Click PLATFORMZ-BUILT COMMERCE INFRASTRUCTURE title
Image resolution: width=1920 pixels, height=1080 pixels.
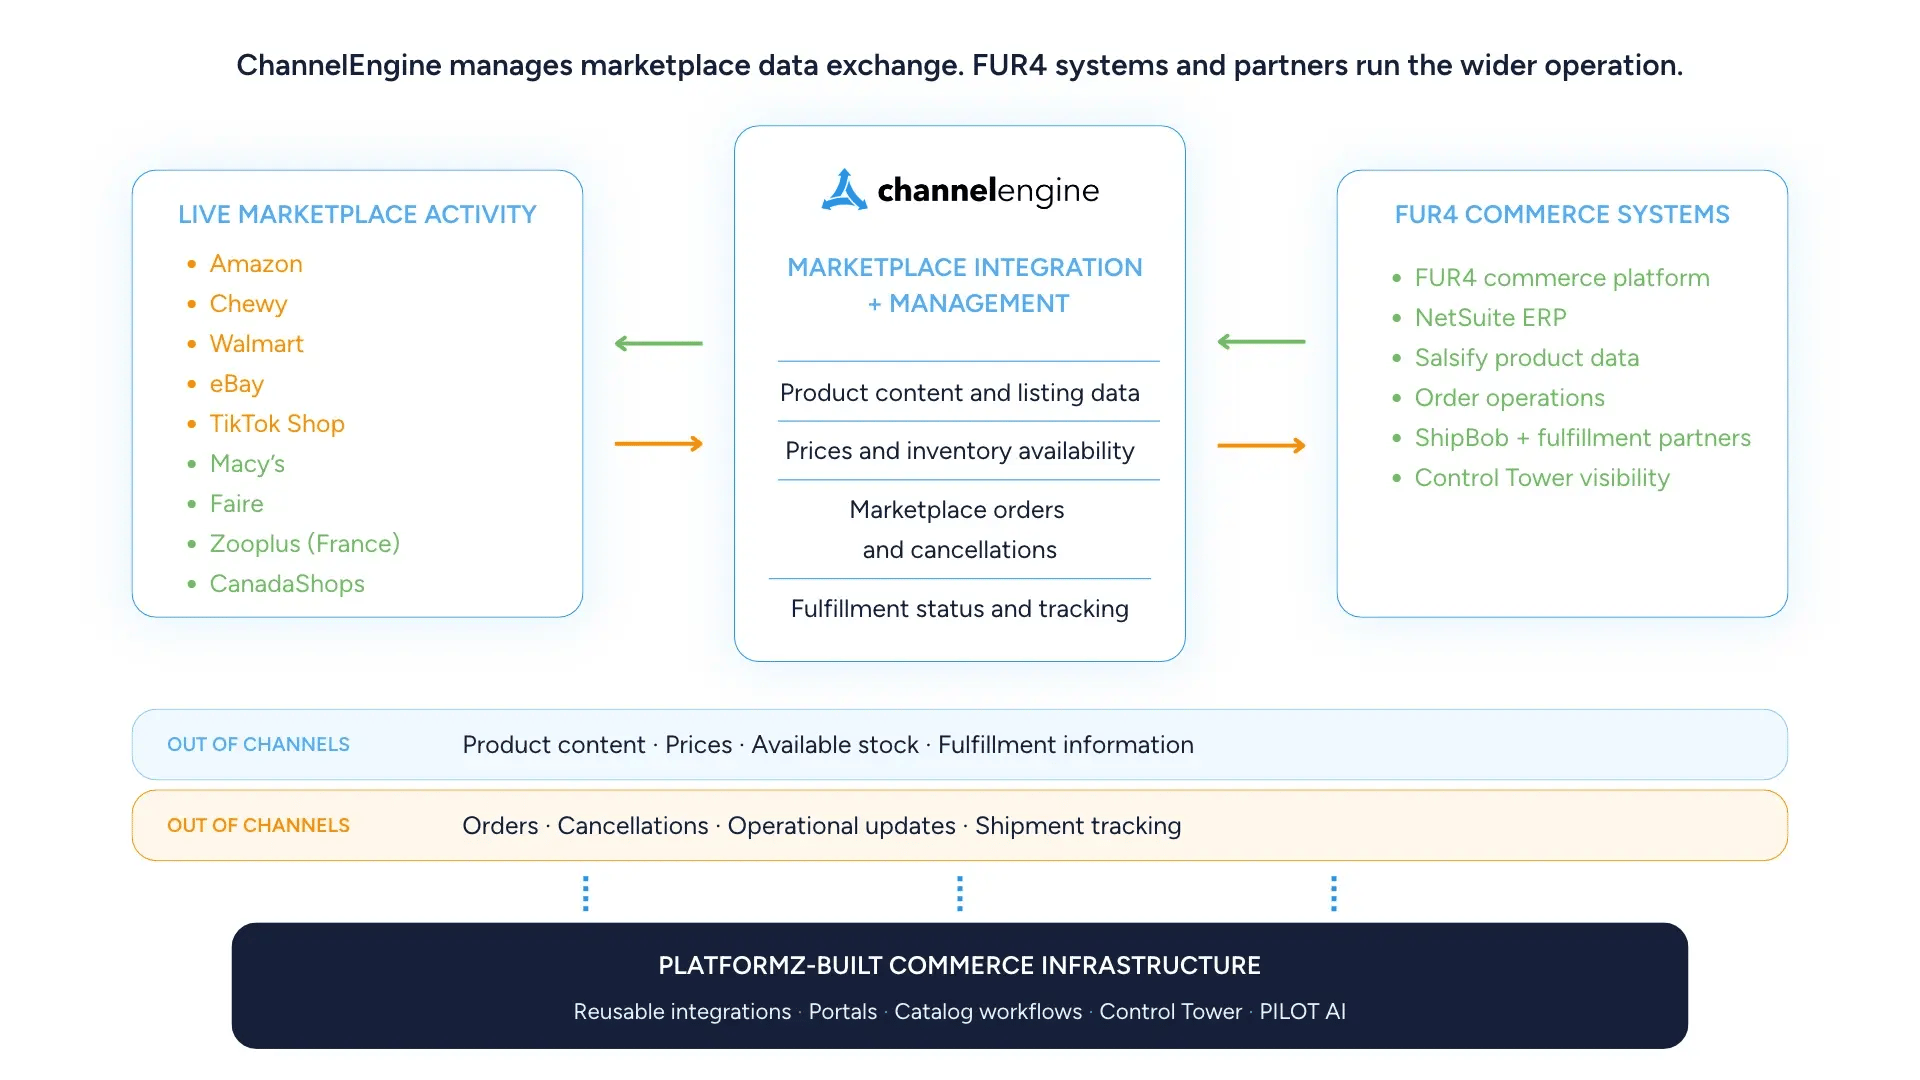[x=960, y=966]
